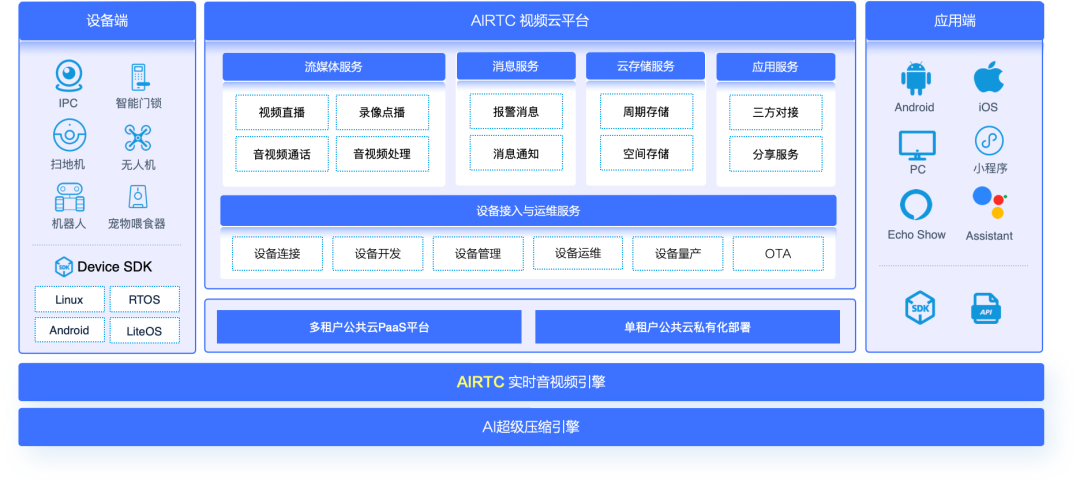
Task: Click the PC monitor icon
Action: point(917,145)
